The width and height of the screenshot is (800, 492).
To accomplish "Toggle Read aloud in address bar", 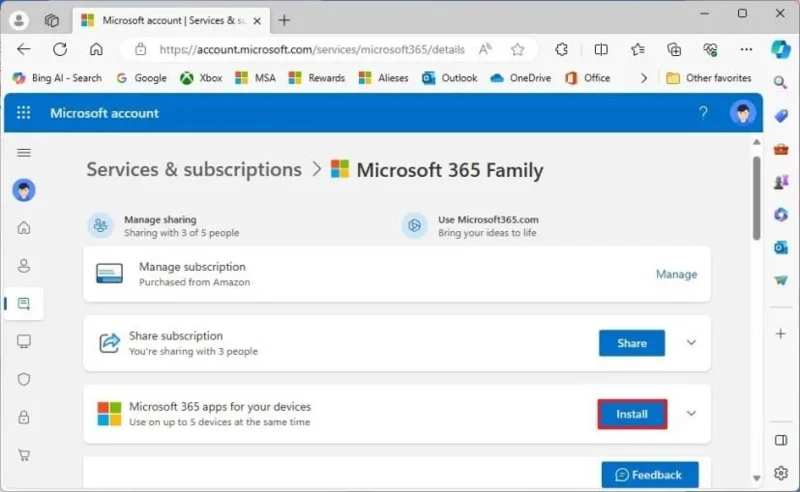I will coord(485,49).
